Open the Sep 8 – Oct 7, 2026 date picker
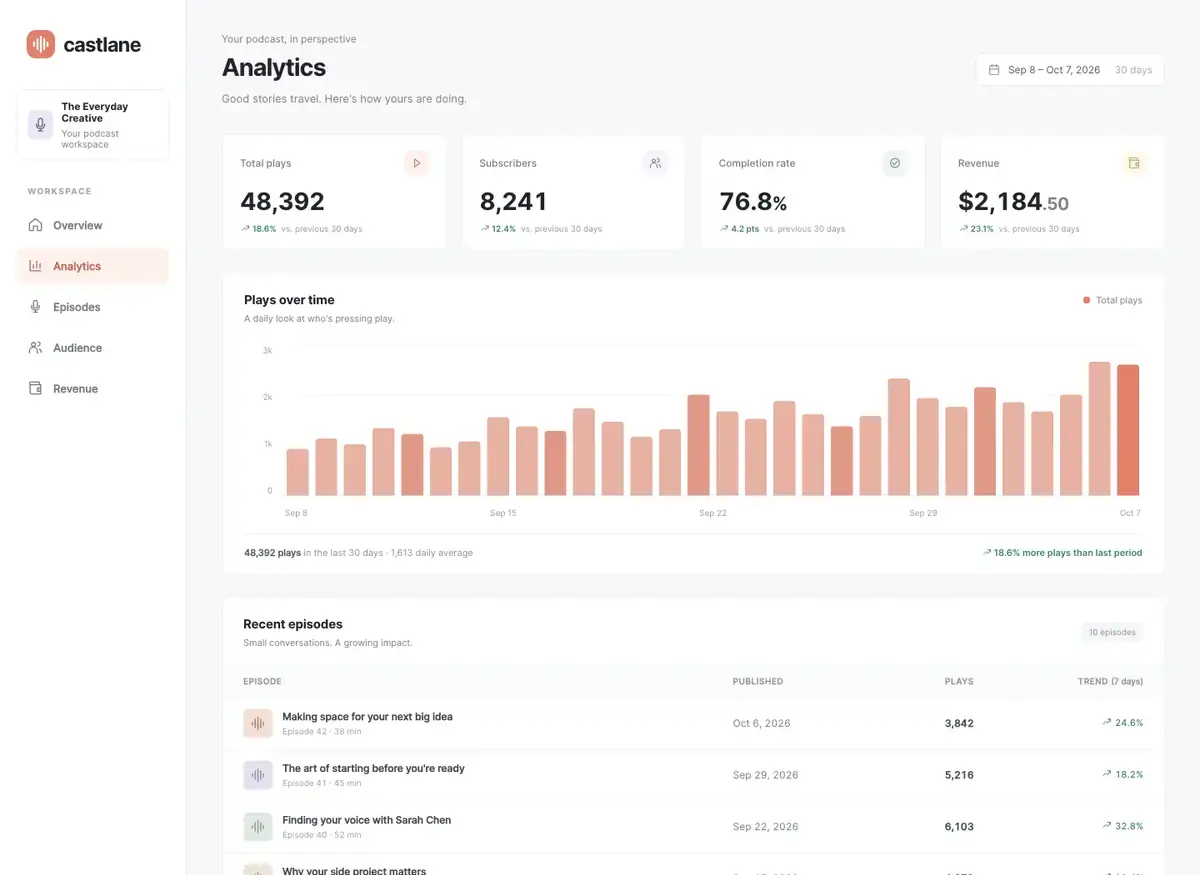 coord(1069,70)
